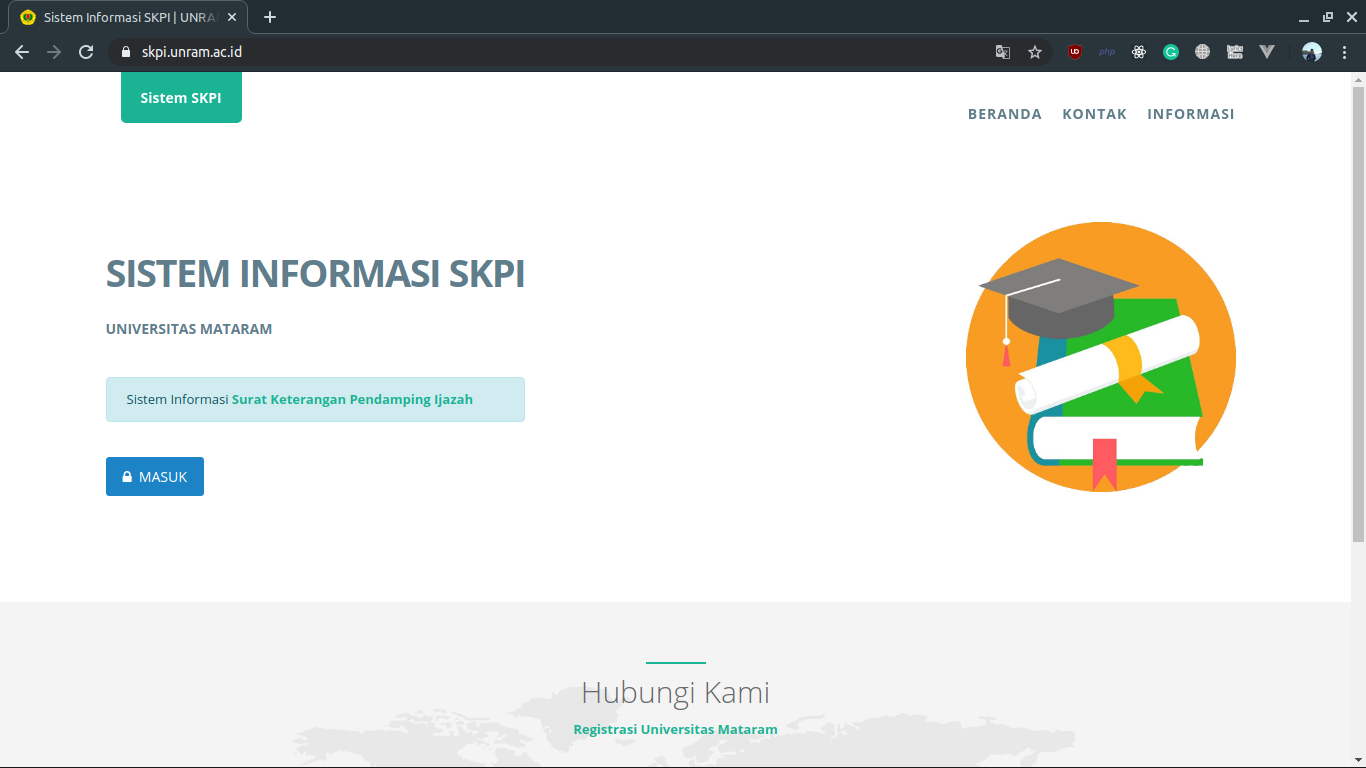
Task: Open the React Developer Tools extension
Action: 1139,52
